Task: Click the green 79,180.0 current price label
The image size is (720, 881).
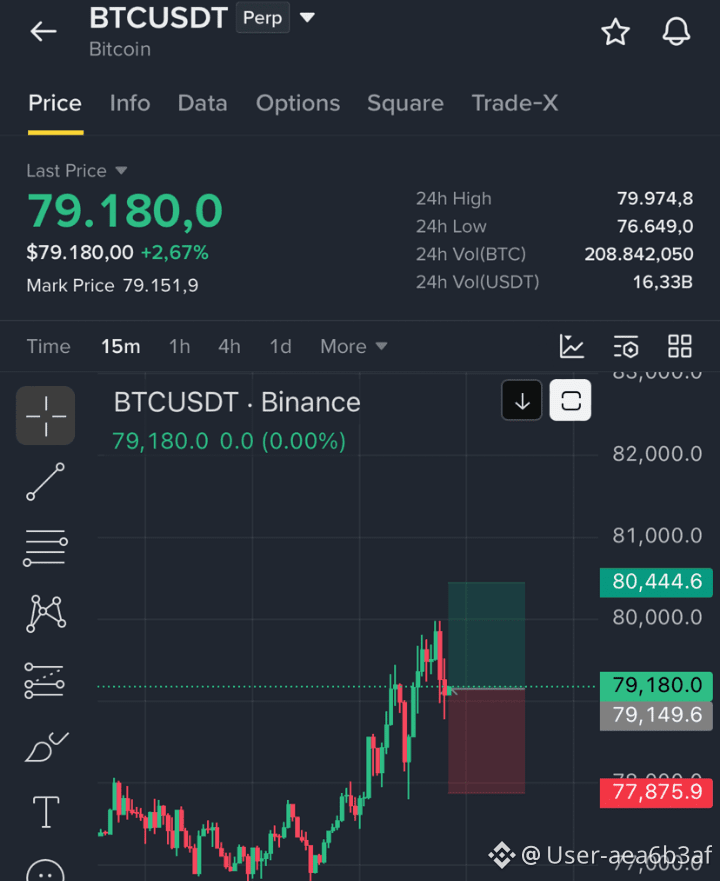Action: [656, 686]
